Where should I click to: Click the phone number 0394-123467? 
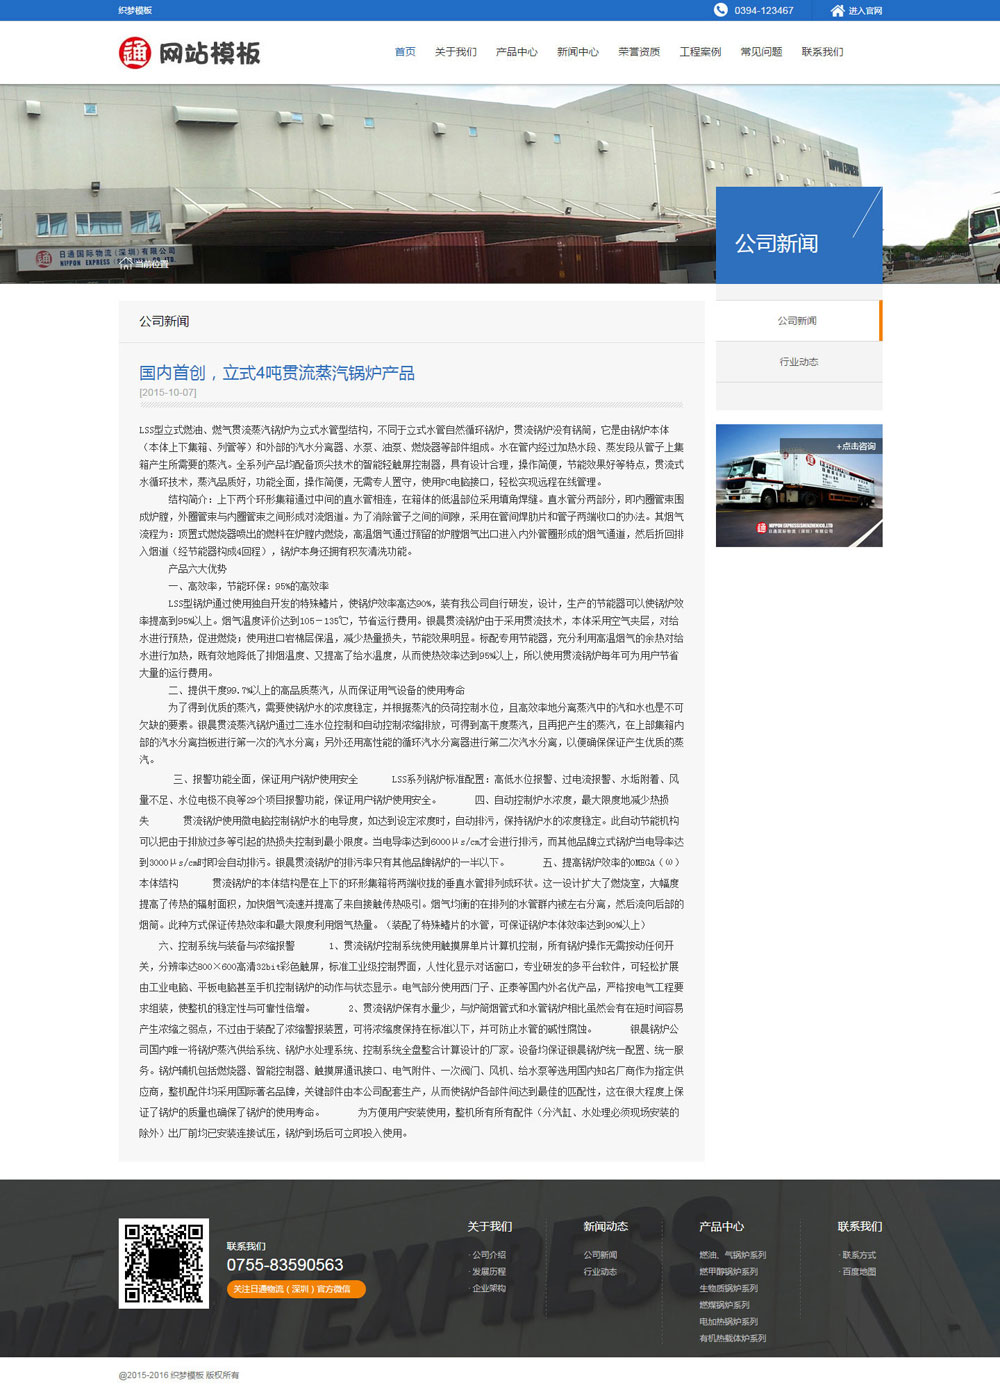pos(763,11)
